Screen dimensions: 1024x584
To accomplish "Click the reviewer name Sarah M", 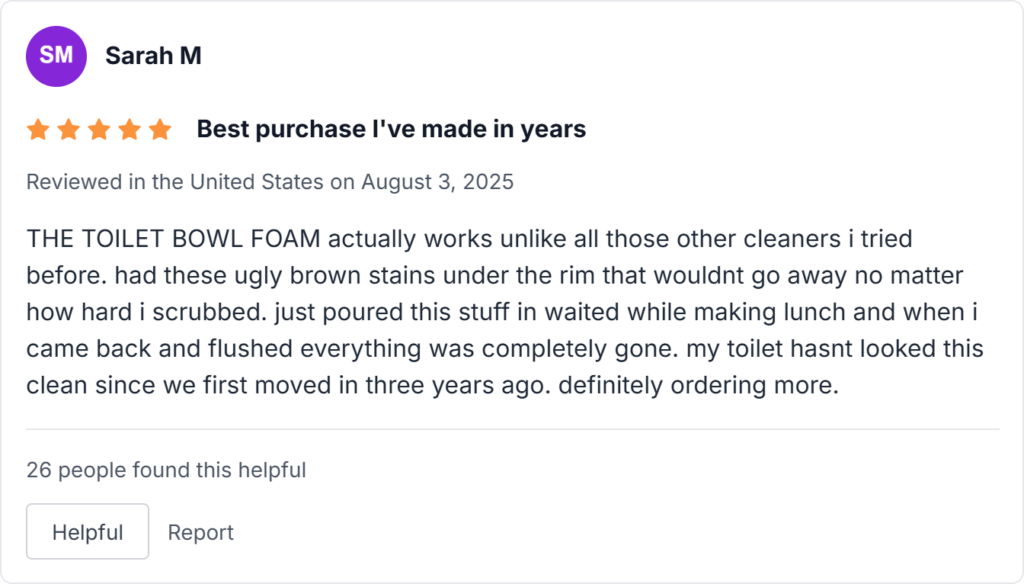I will tap(152, 56).
